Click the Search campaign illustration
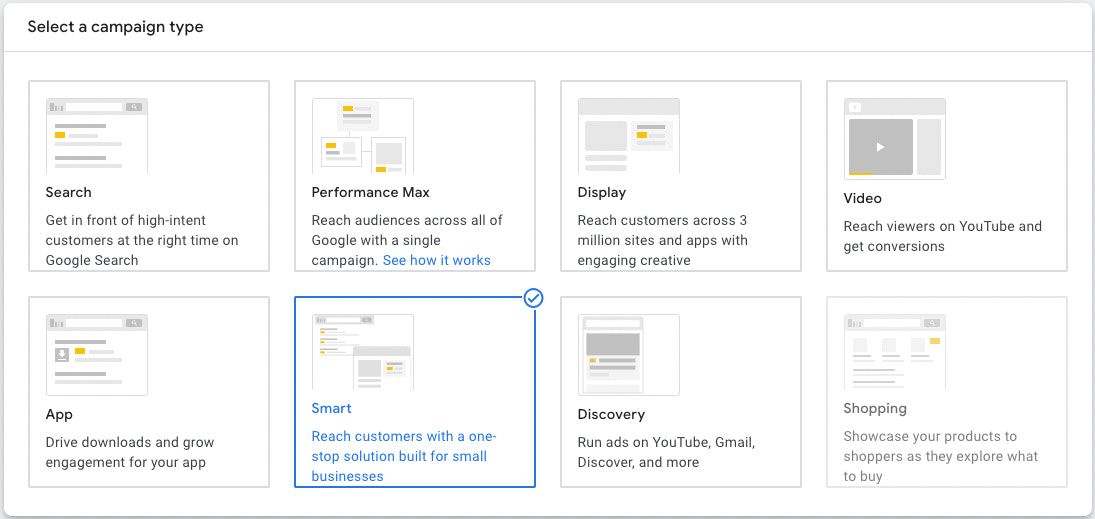The image size is (1095, 519). (96, 136)
